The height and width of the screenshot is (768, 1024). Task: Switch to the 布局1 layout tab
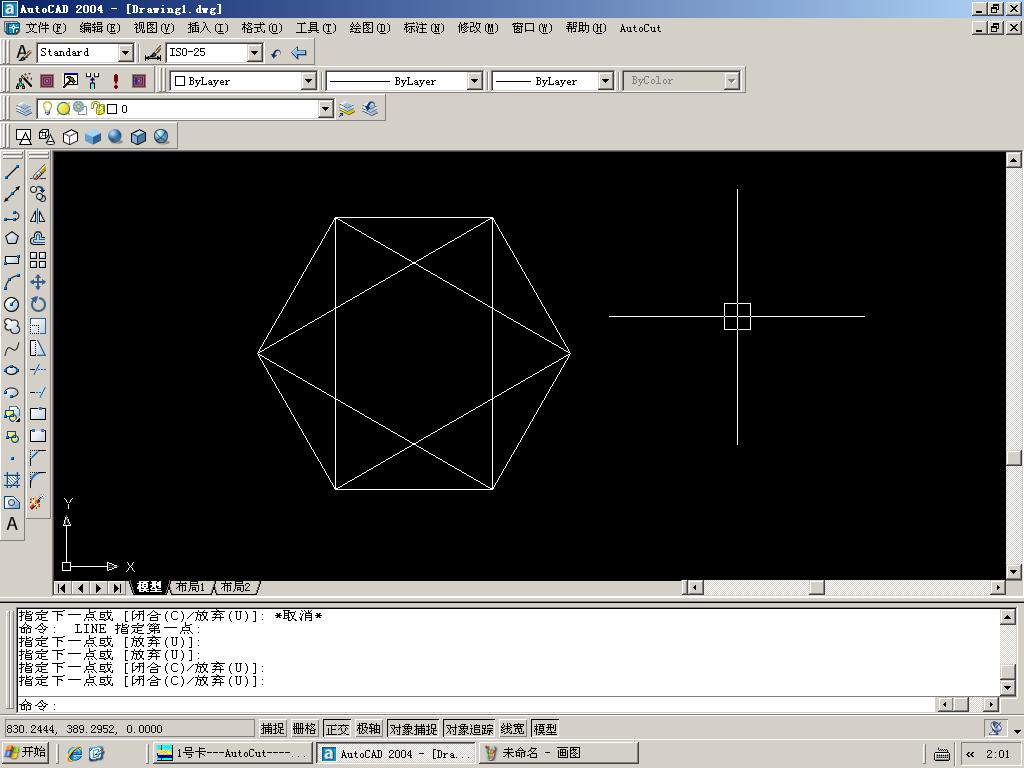point(190,587)
